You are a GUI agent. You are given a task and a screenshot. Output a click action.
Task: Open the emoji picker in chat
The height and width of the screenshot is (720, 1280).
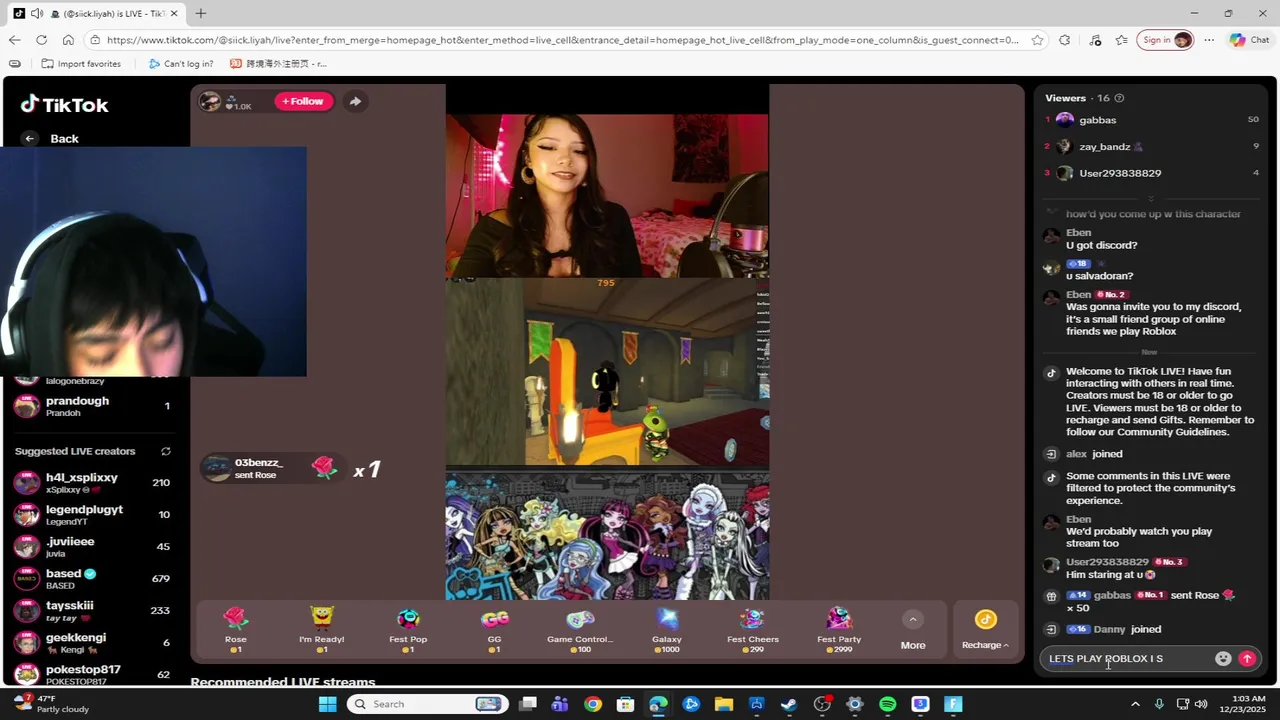(x=1222, y=659)
